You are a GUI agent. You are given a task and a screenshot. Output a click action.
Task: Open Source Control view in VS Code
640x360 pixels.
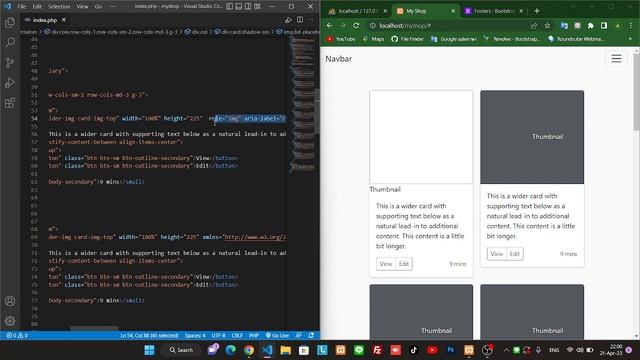[x=10, y=62]
